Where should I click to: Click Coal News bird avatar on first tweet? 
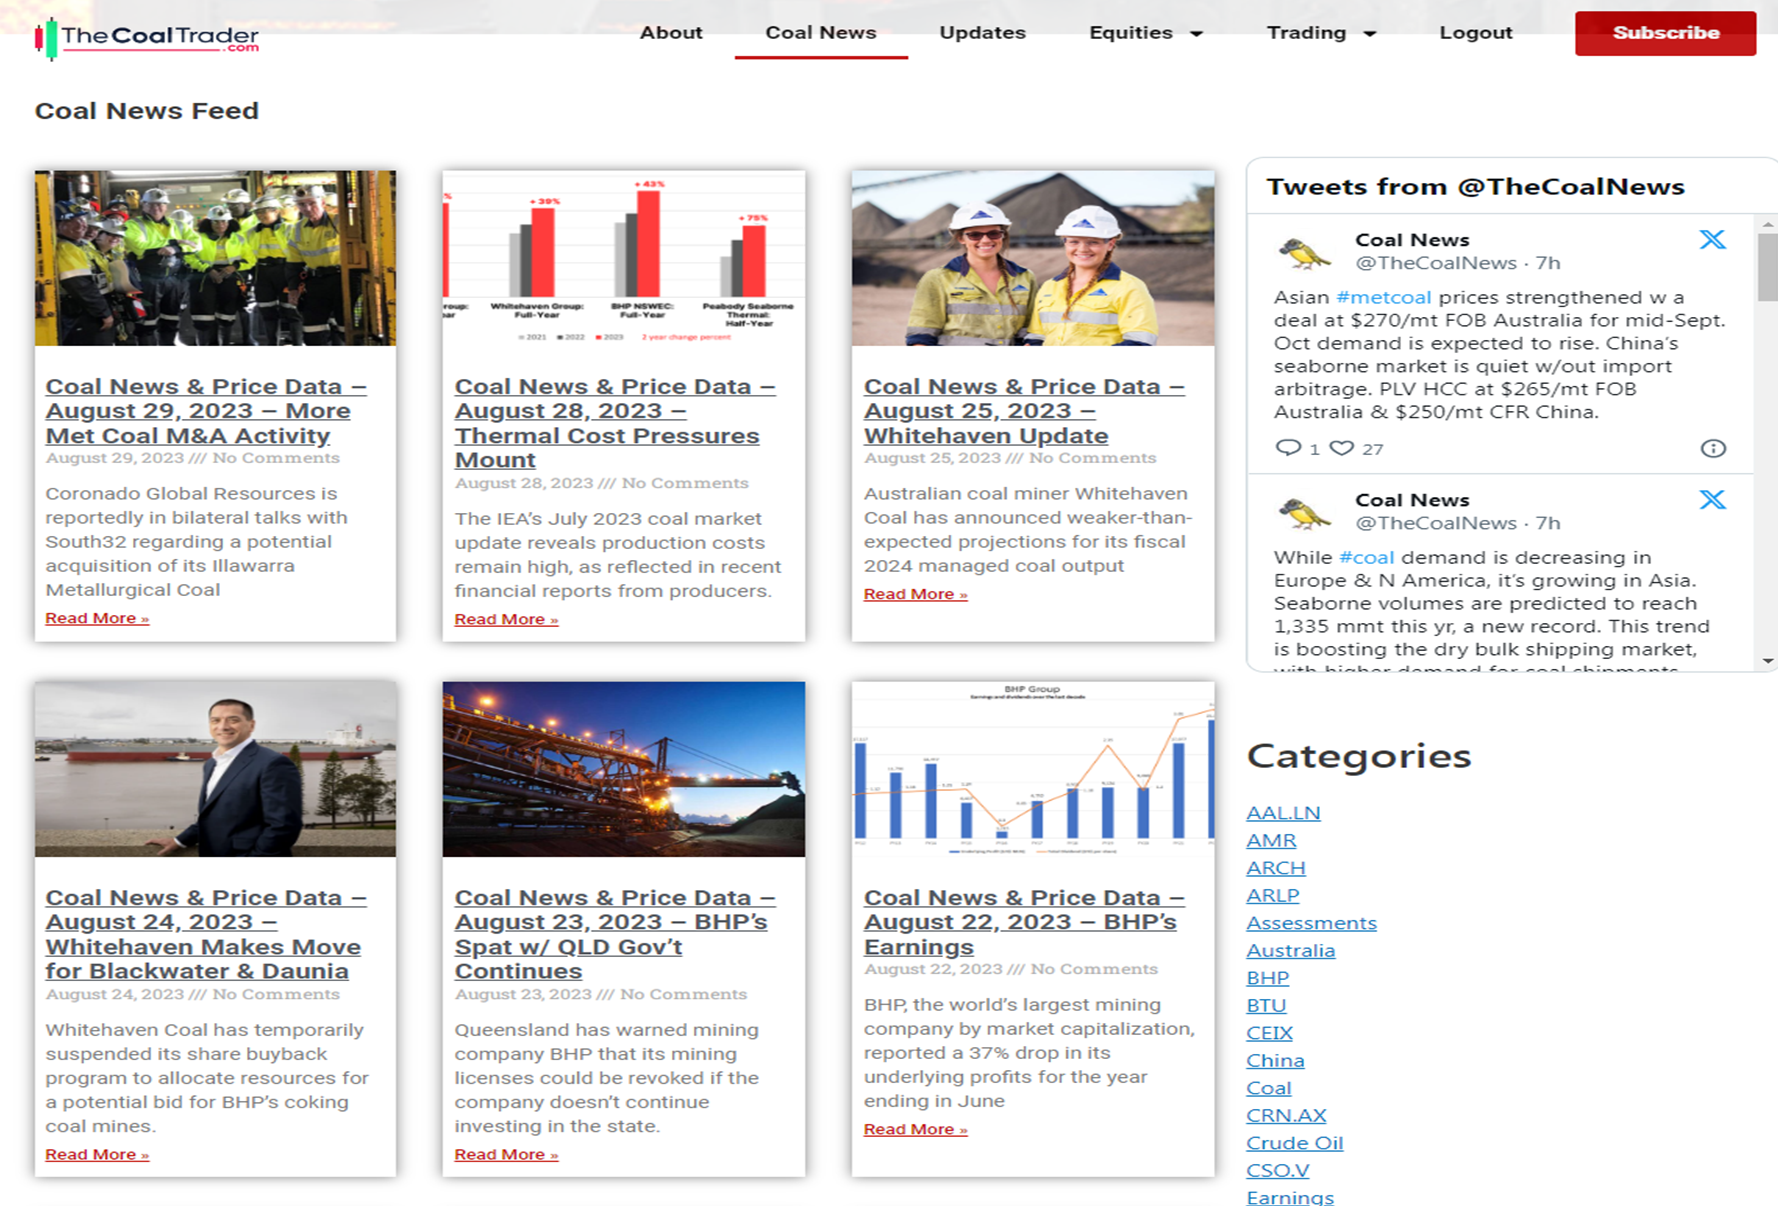(1304, 252)
